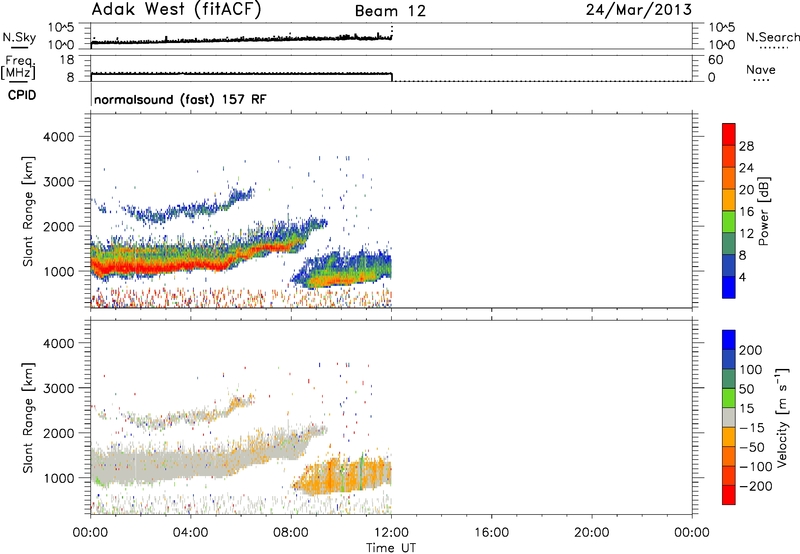Click the '08:00' time tick label
This screenshot has width=800, height=554.
coord(291,533)
